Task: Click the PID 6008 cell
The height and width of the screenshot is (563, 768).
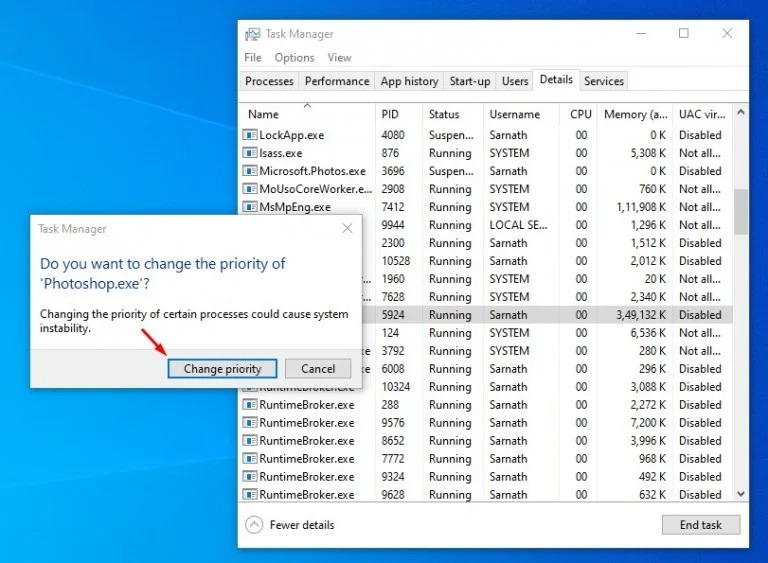Action: point(393,369)
